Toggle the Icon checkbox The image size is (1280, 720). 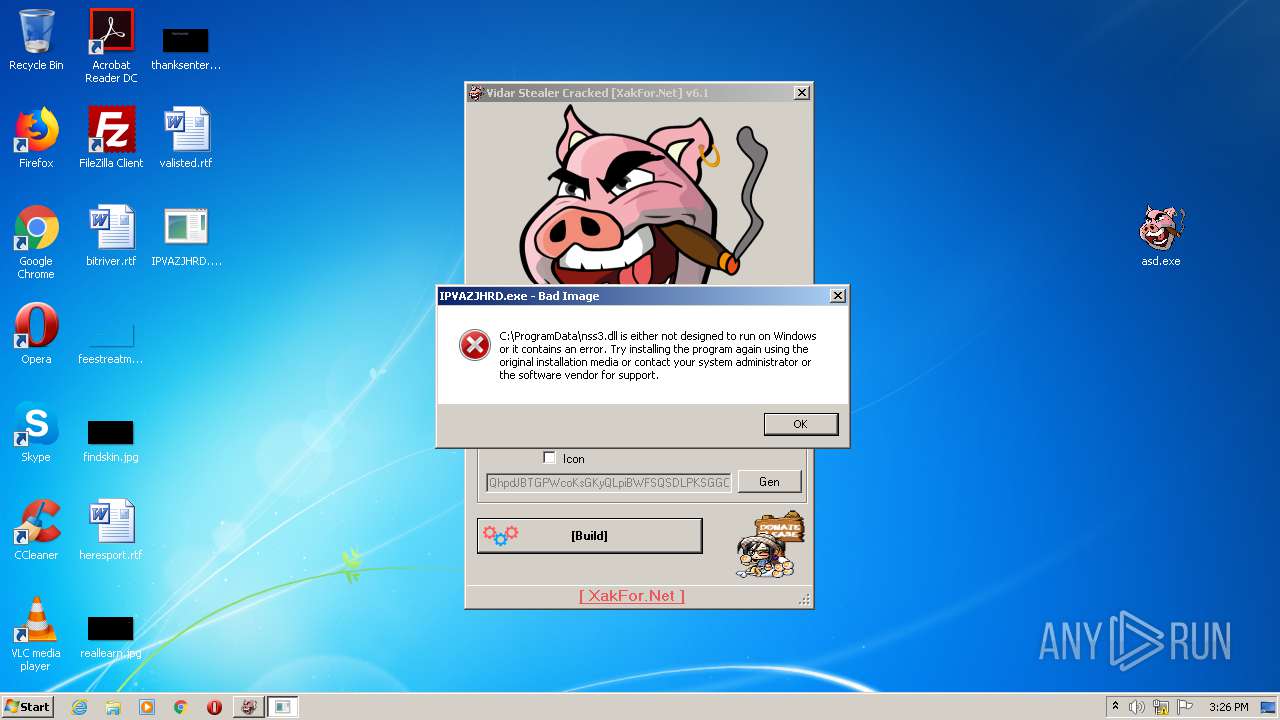point(549,458)
